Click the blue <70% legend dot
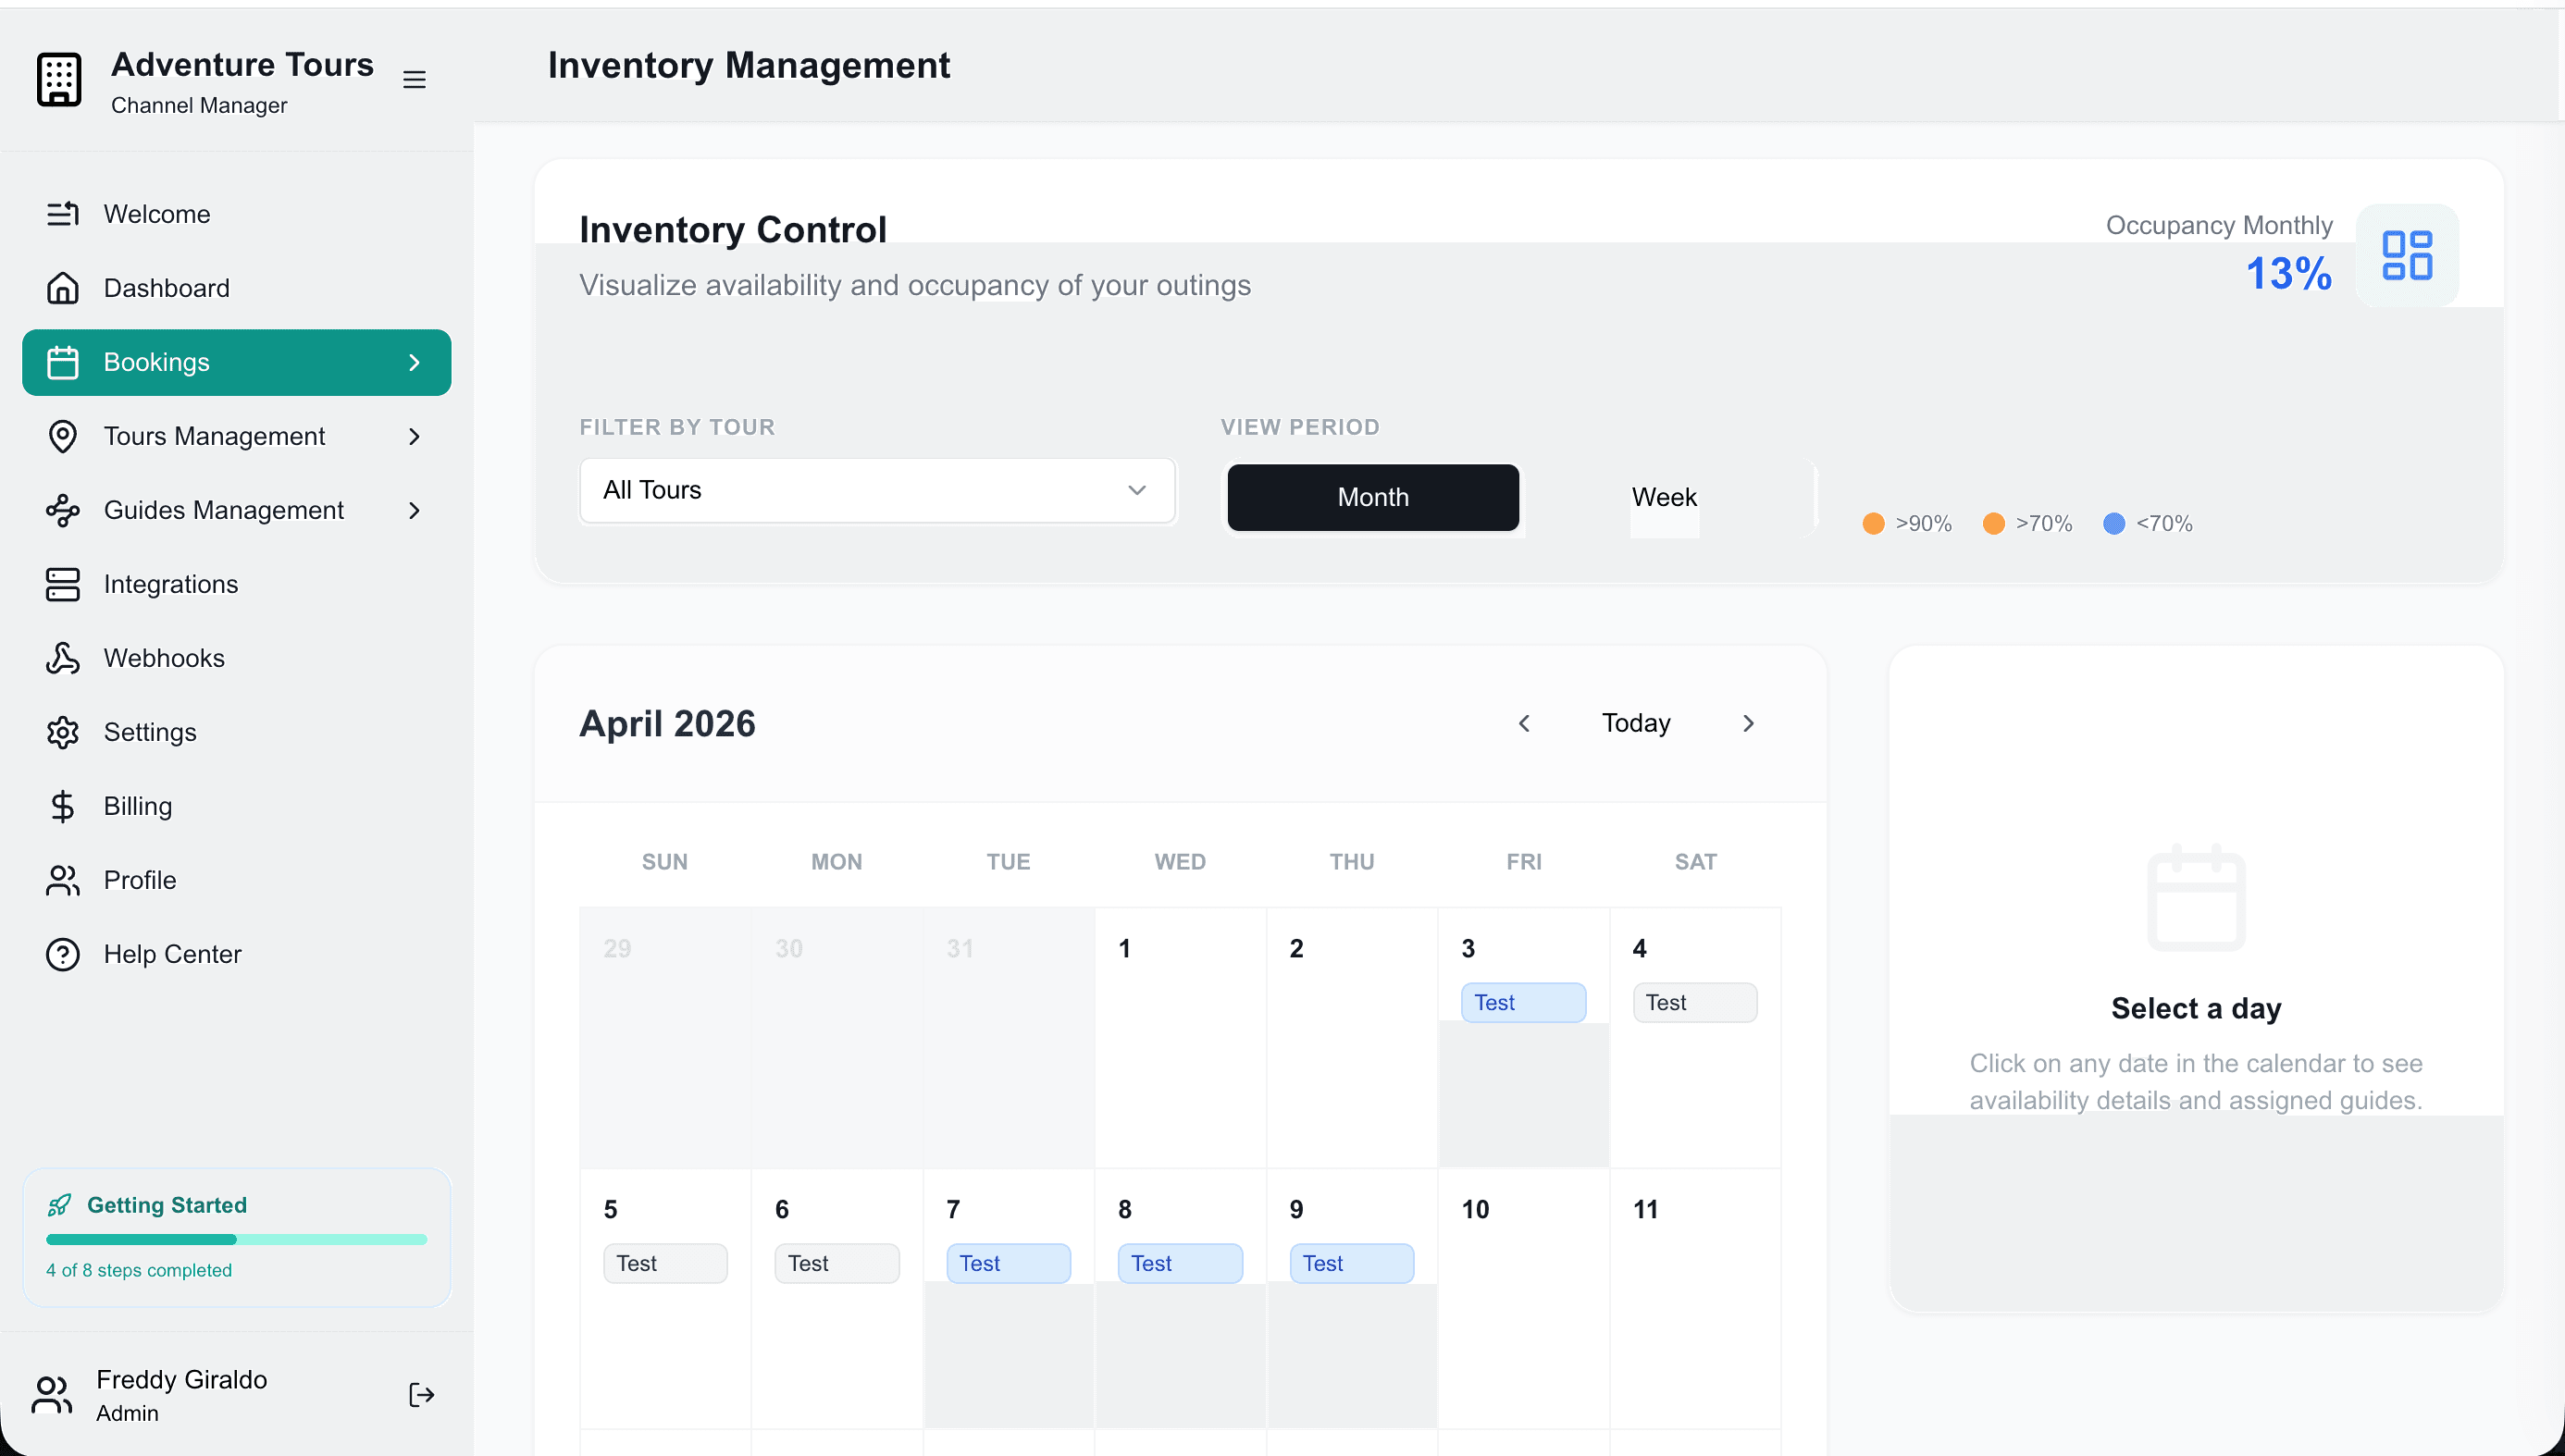The width and height of the screenshot is (2565, 1456). tap(2113, 523)
